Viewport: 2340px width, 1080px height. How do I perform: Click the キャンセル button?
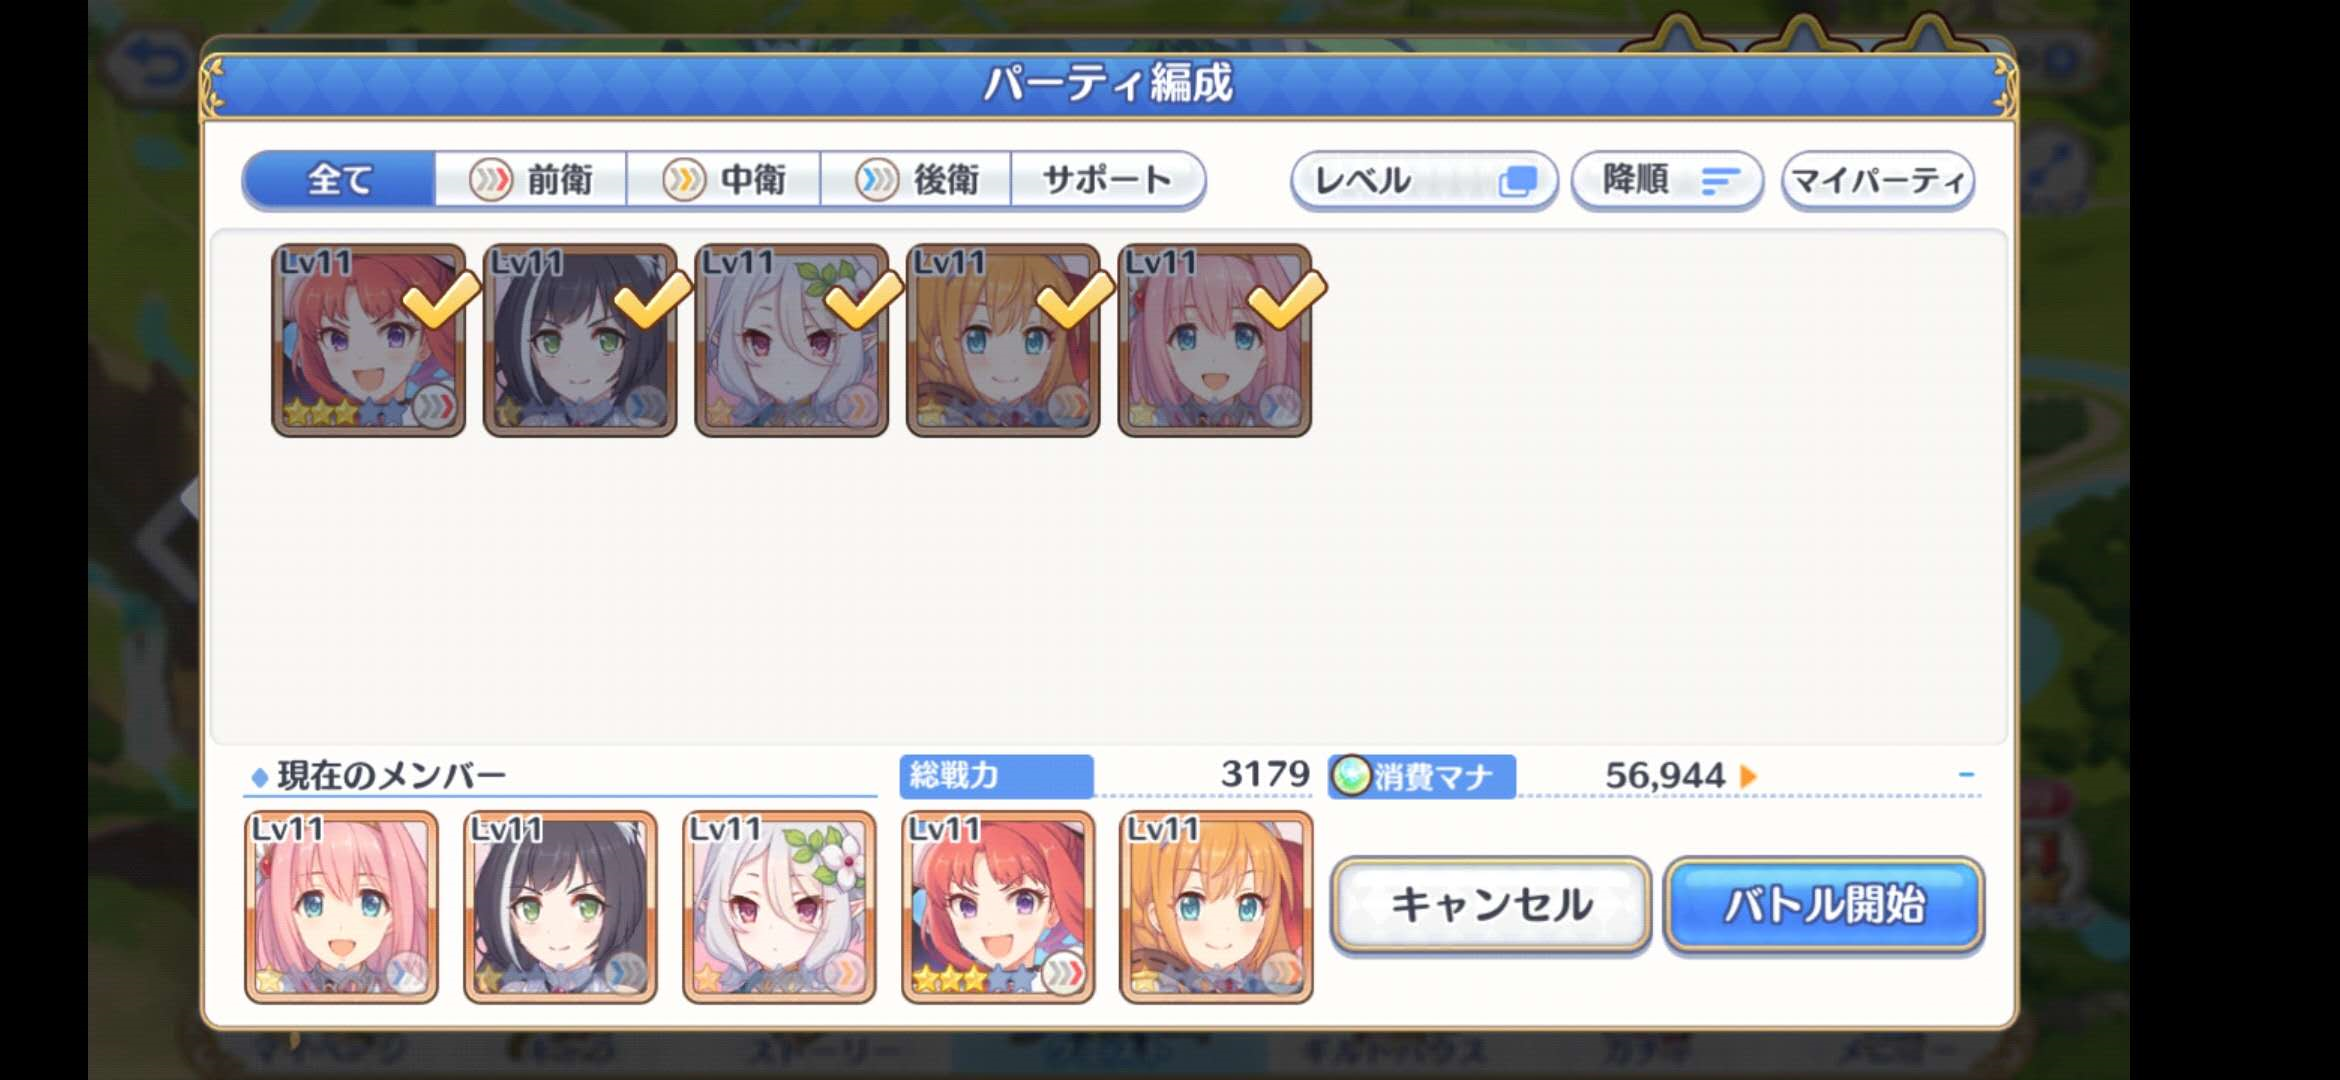click(1491, 905)
